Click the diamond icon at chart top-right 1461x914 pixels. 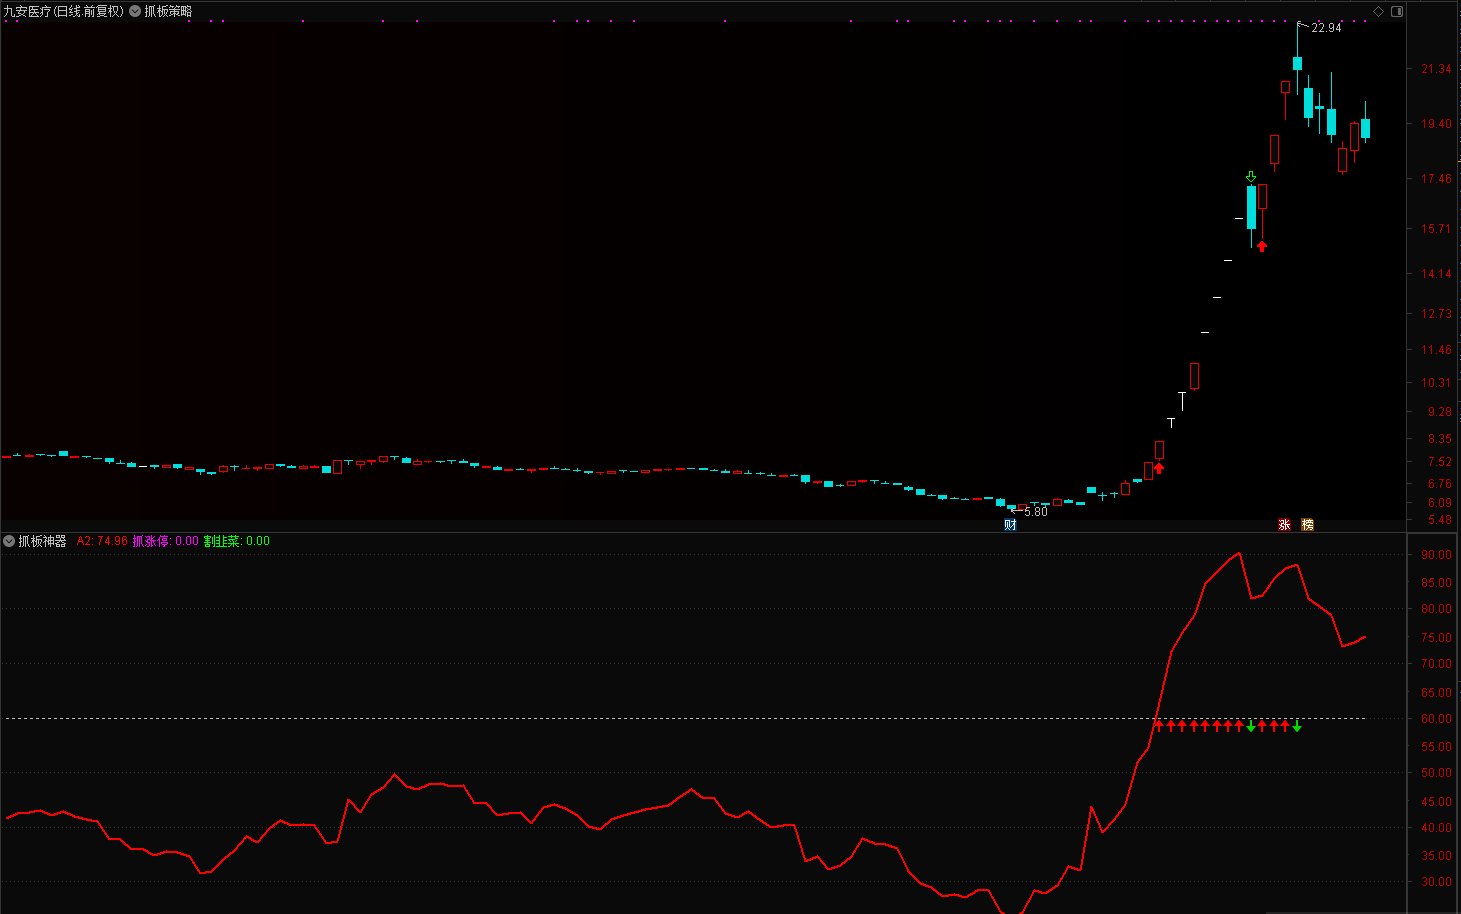[x=1378, y=11]
